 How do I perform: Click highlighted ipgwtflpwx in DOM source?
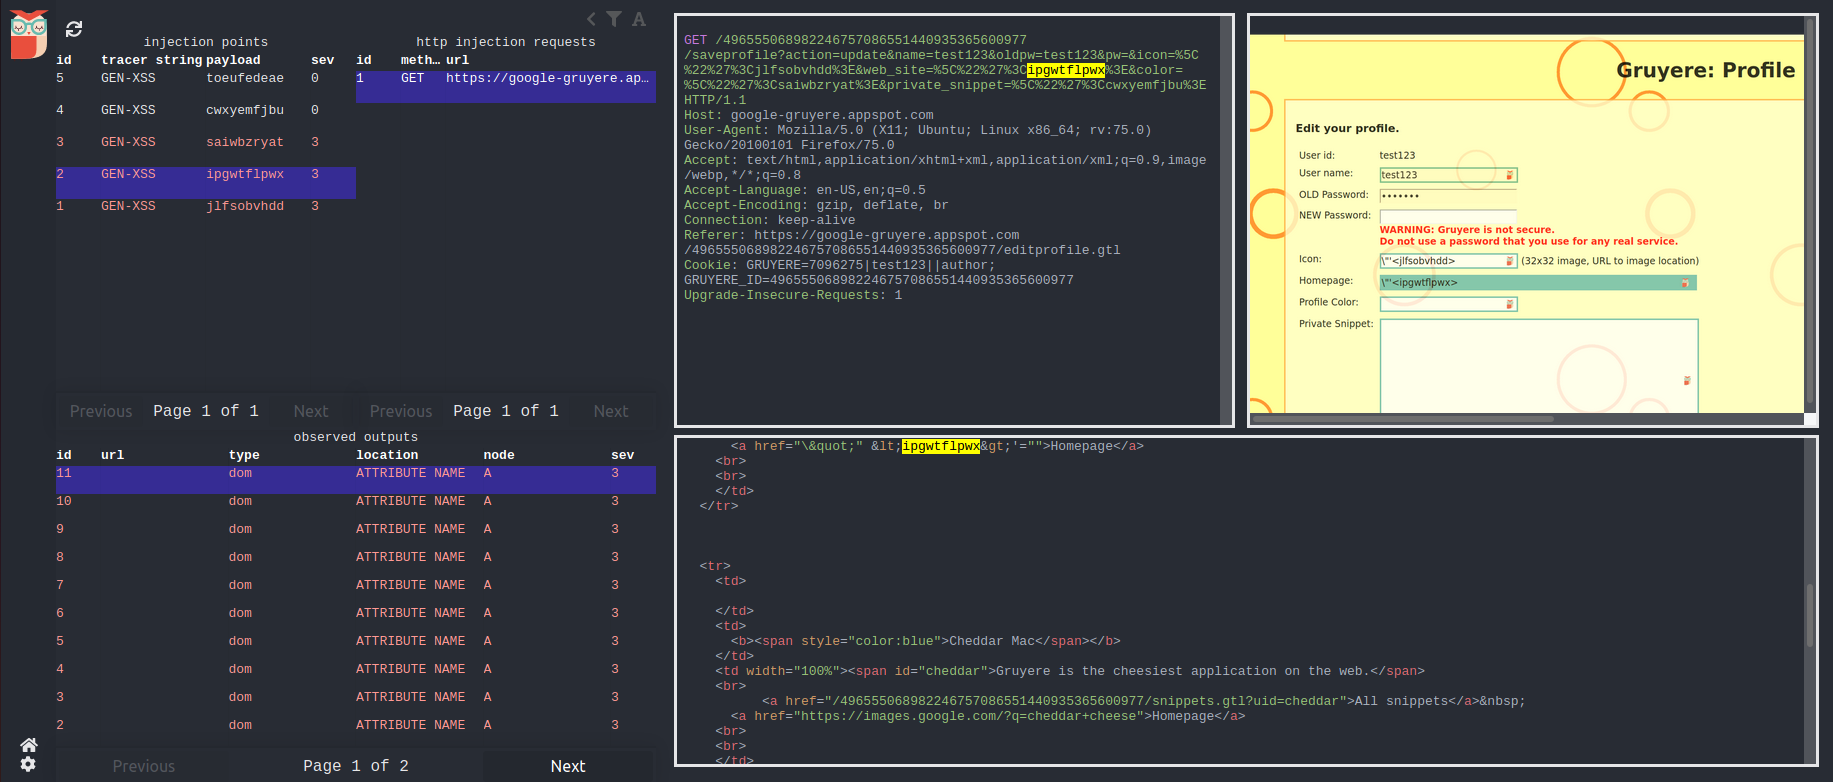[x=941, y=446]
